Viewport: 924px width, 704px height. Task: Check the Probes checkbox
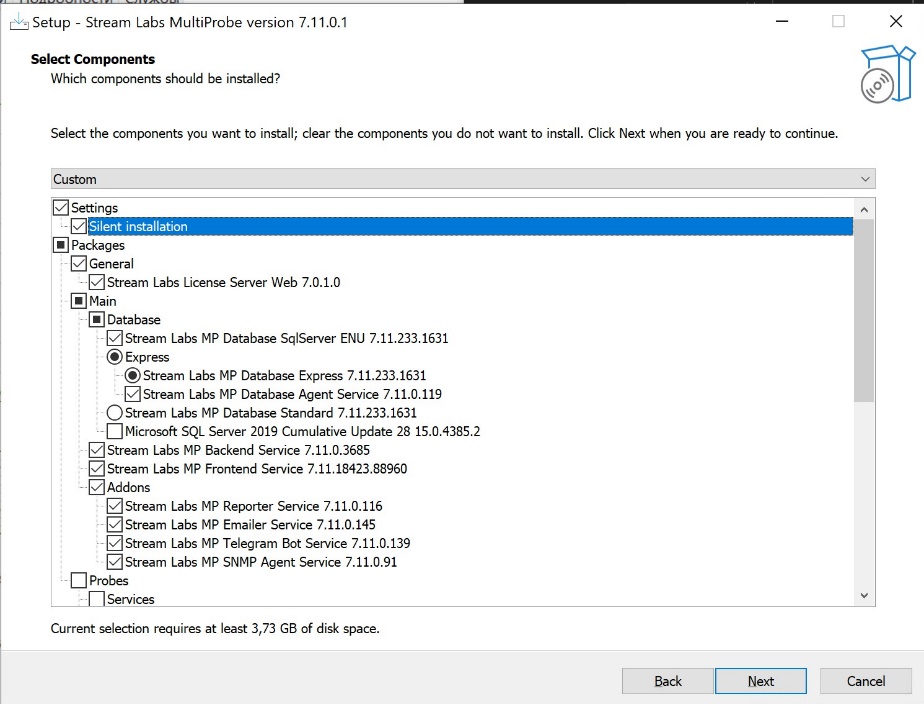[x=79, y=581]
